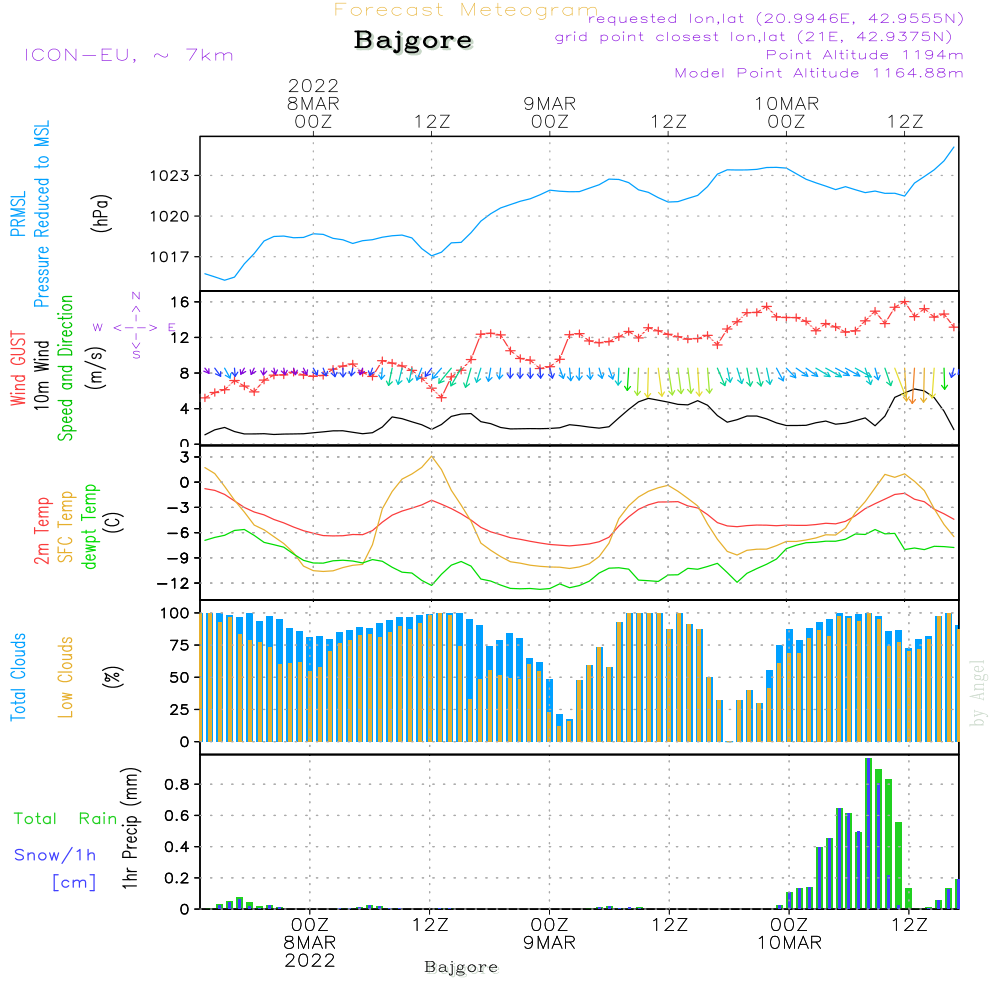Select the "9MAR 00Z" top axis label
The height and width of the screenshot is (1000, 1000).
point(550,112)
